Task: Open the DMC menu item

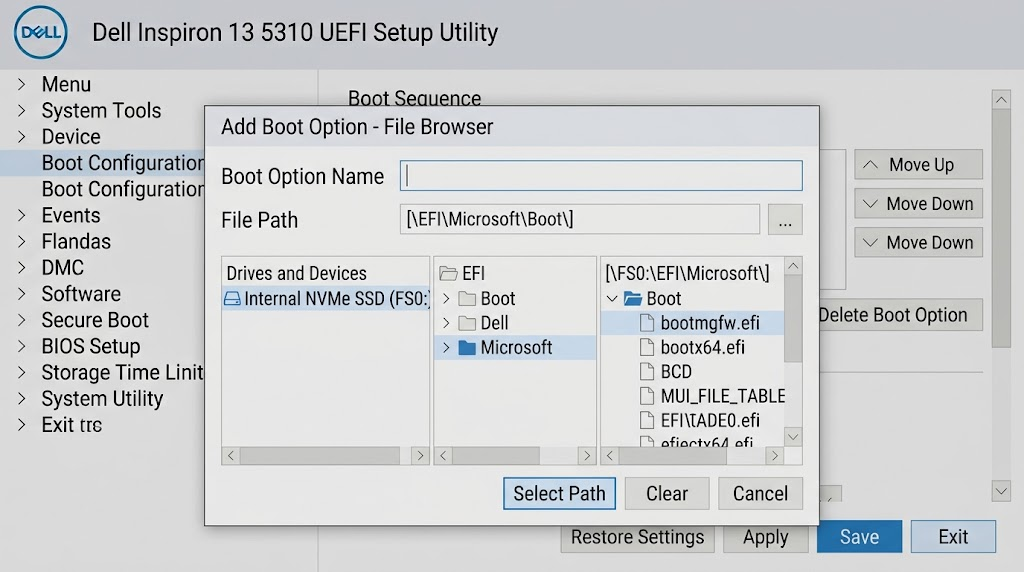Action: pos(63,268)
